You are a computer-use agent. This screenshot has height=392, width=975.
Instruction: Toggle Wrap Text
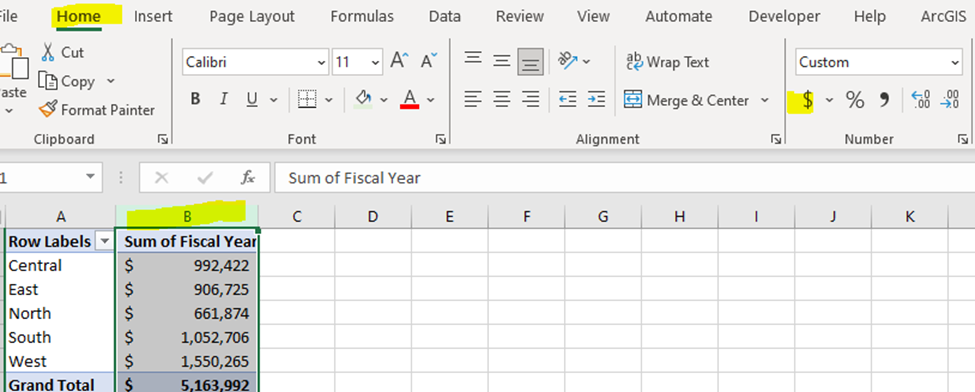click(x=668, y=62)
